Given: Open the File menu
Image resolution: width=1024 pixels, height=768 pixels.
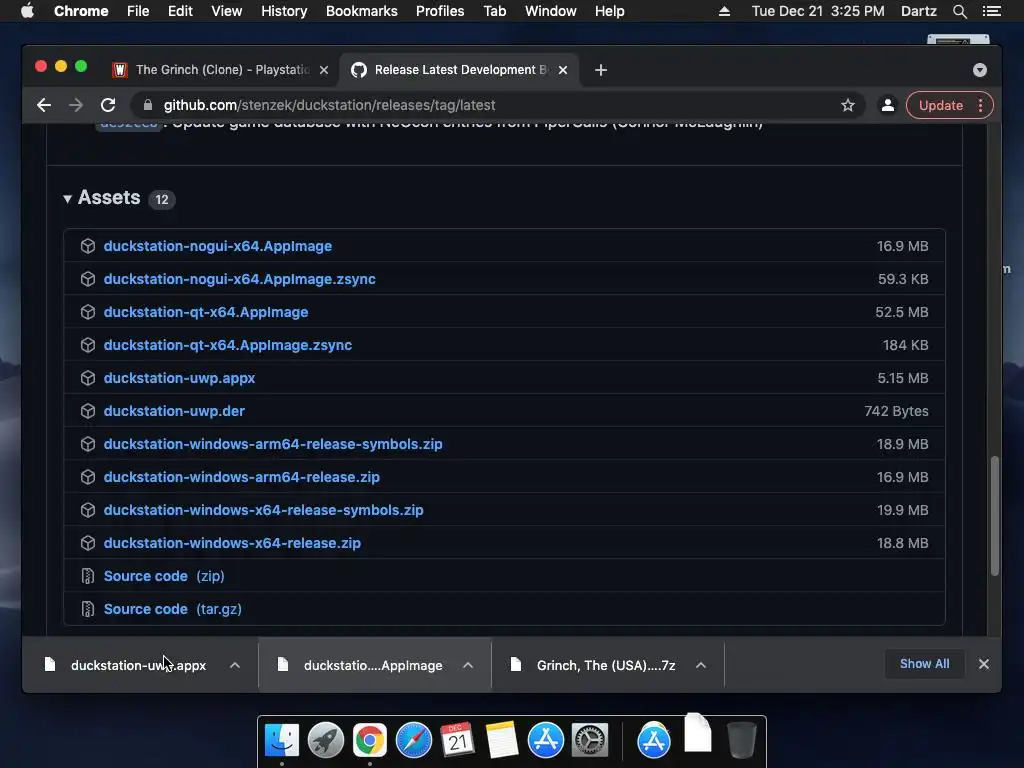Looking at the screenshot, I should click(138, 11).
